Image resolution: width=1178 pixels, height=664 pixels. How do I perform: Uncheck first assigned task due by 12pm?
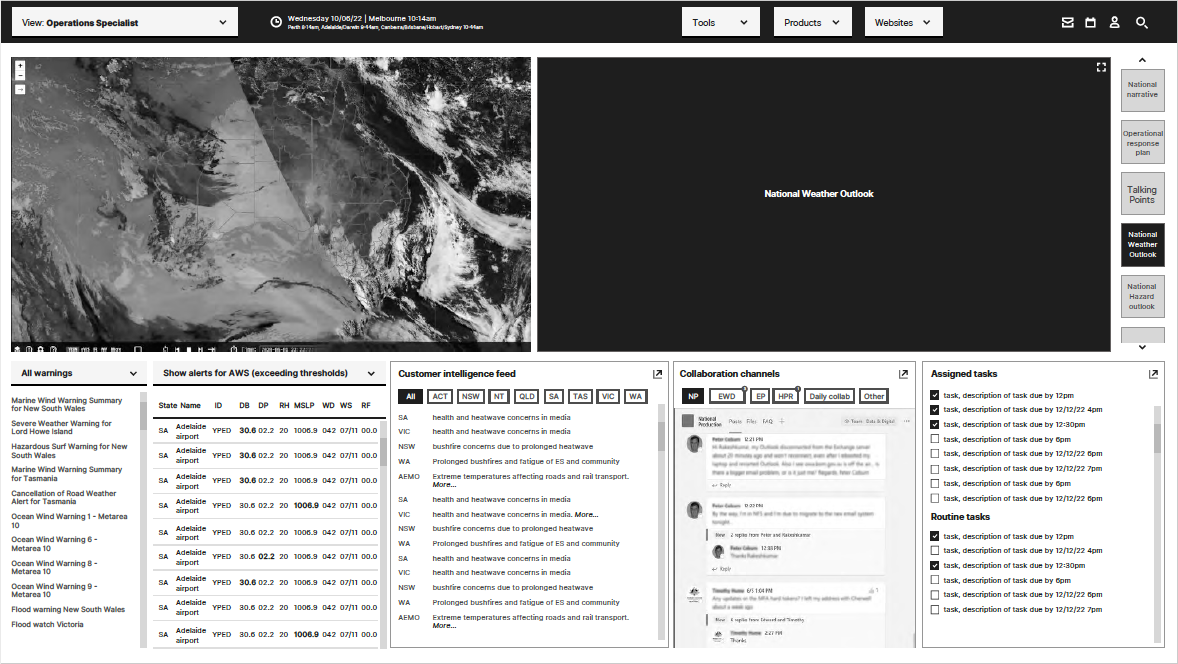point(935,395)
